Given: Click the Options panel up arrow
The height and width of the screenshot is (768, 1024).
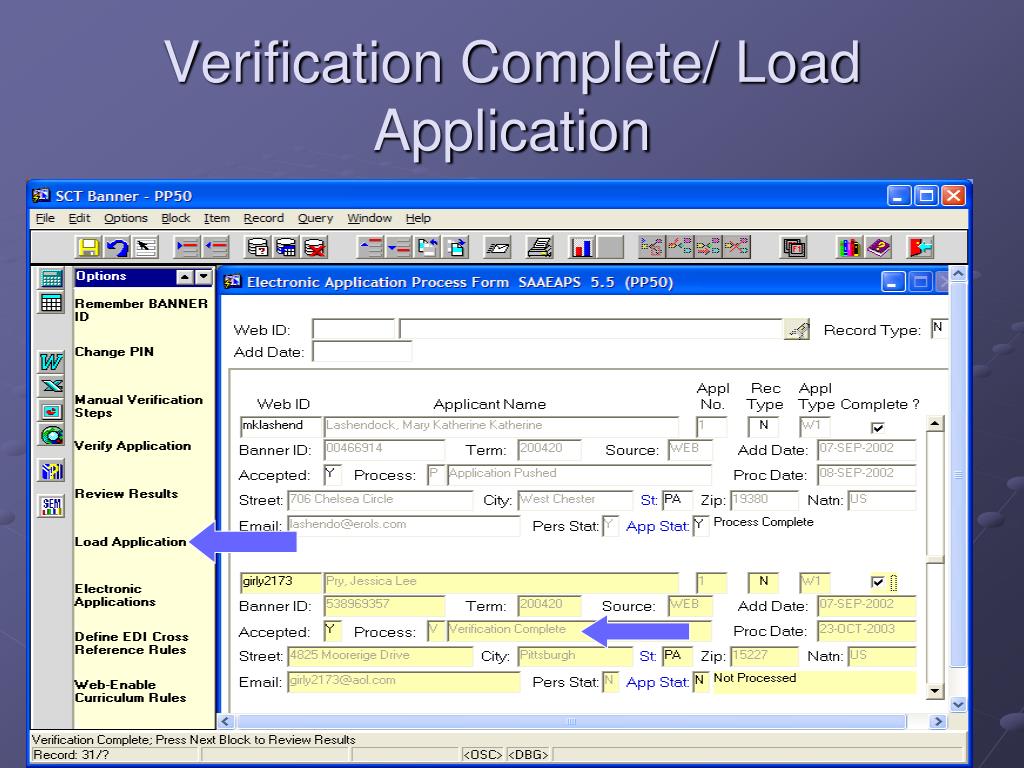Looking at the screenshot, I should coord(185,277).
